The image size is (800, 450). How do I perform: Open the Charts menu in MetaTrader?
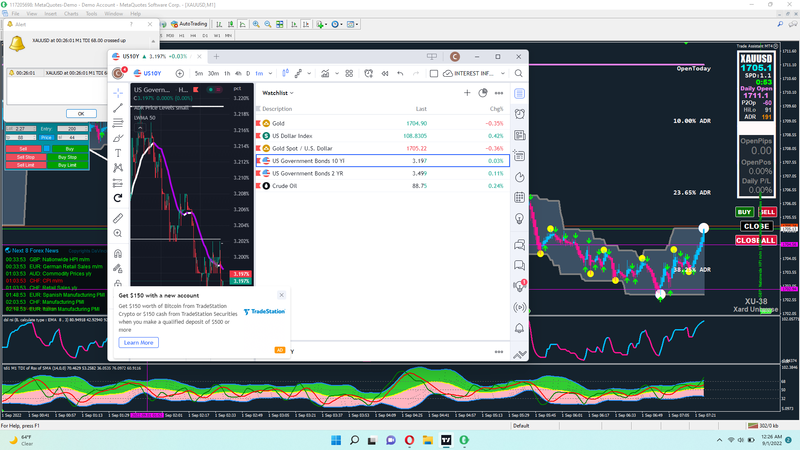pyautogui.click(x=71, y=14)
